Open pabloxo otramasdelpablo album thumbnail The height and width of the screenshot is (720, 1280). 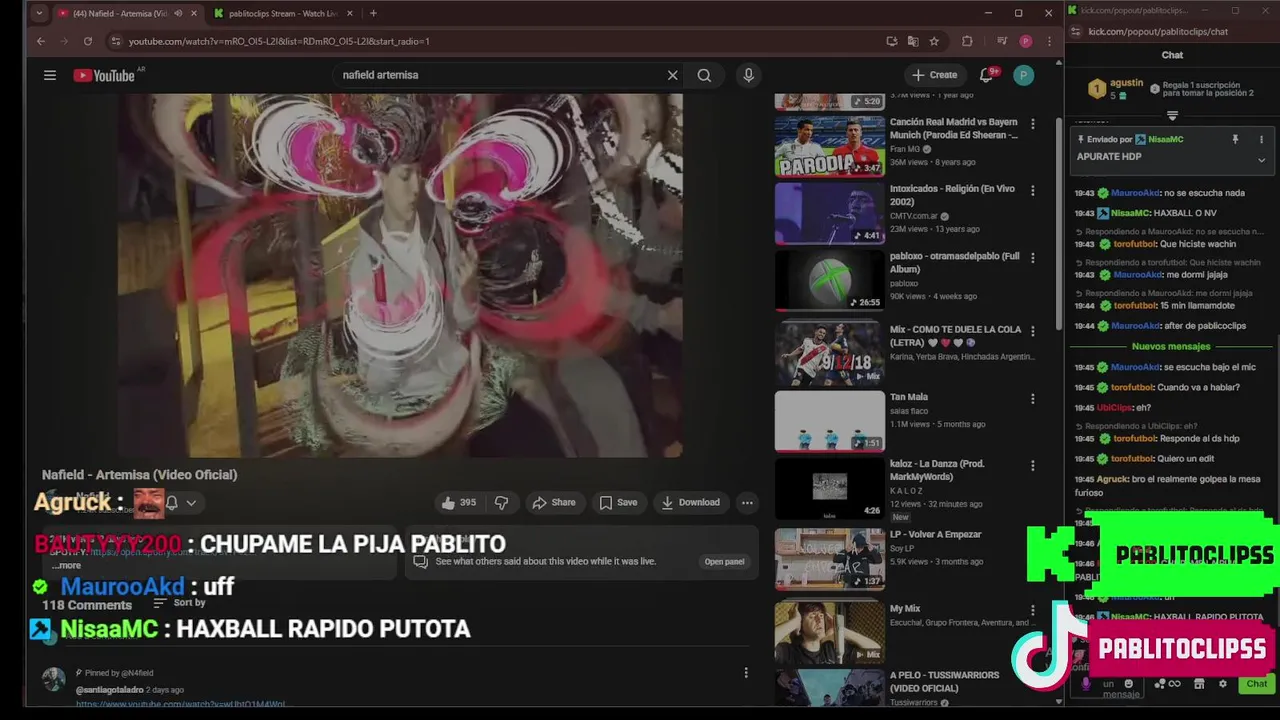(829, 280)
